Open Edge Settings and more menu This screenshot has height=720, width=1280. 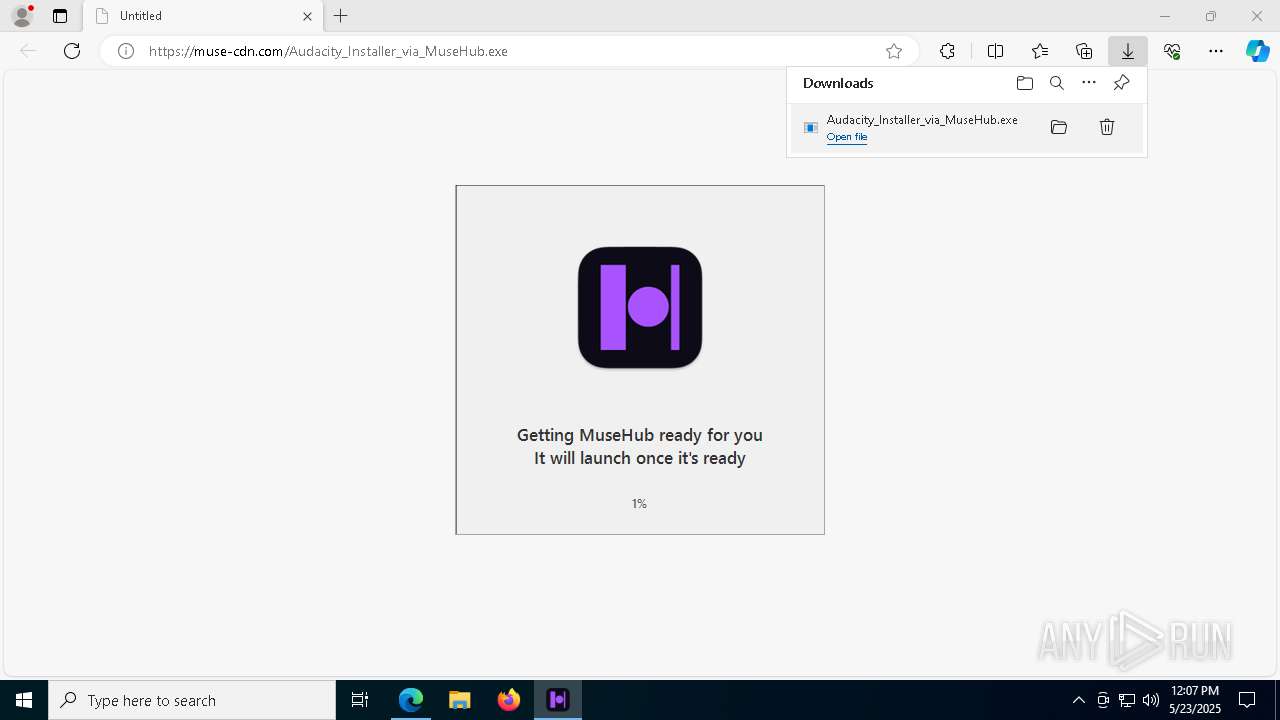tap(1216, 51)
